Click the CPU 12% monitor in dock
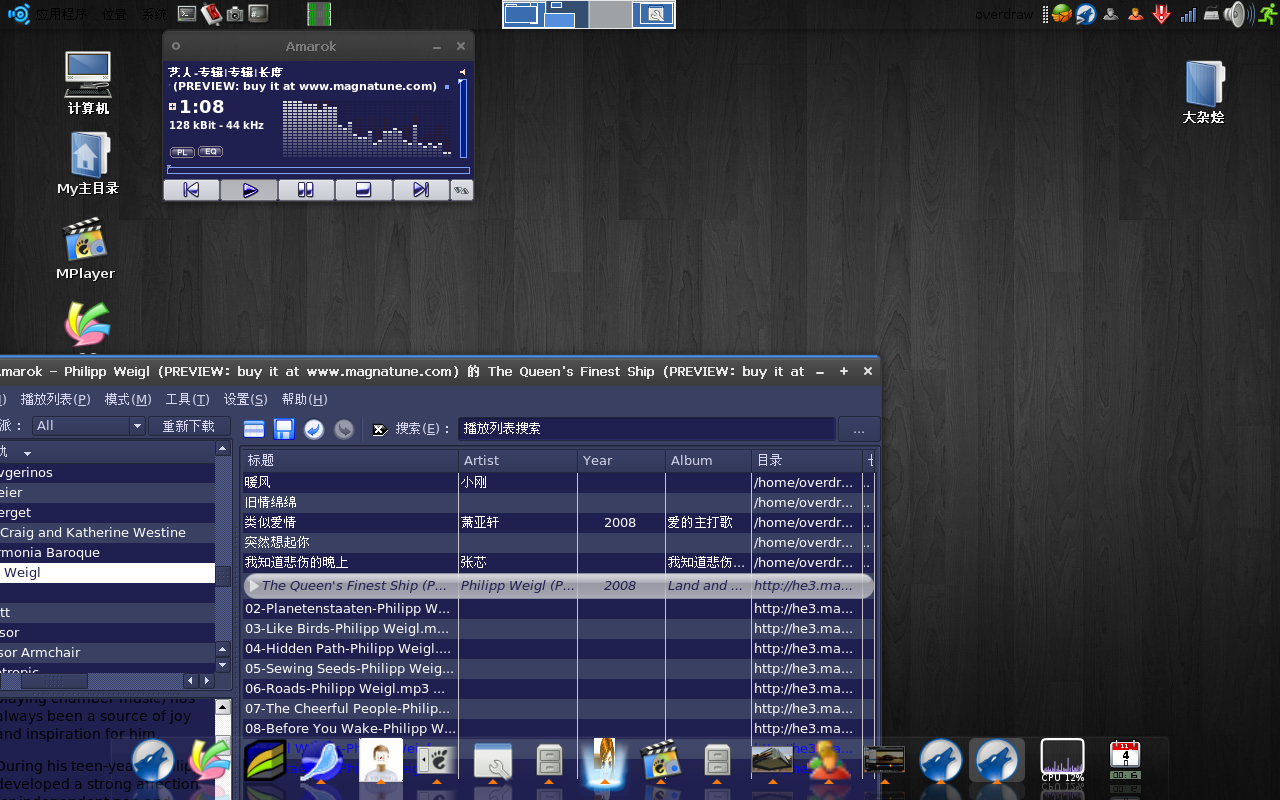The width and height of the screenshot is (1280, 800). [x=1062, y=761]
